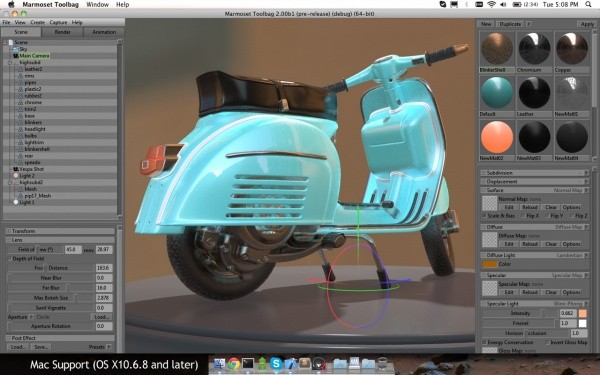Adjust the Far Blur slider
Image resolution: width=600 pixels, height=375 pixels.
click(51, 288)
